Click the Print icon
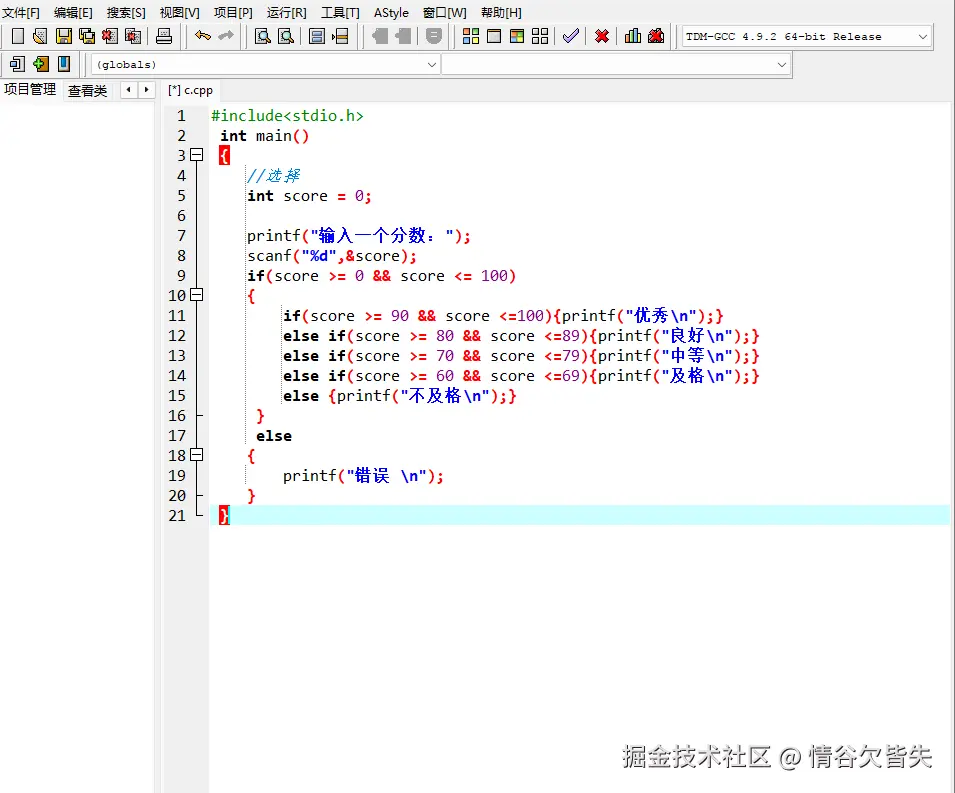The width and height of the screenshot is (955, 793). [164, 37]
